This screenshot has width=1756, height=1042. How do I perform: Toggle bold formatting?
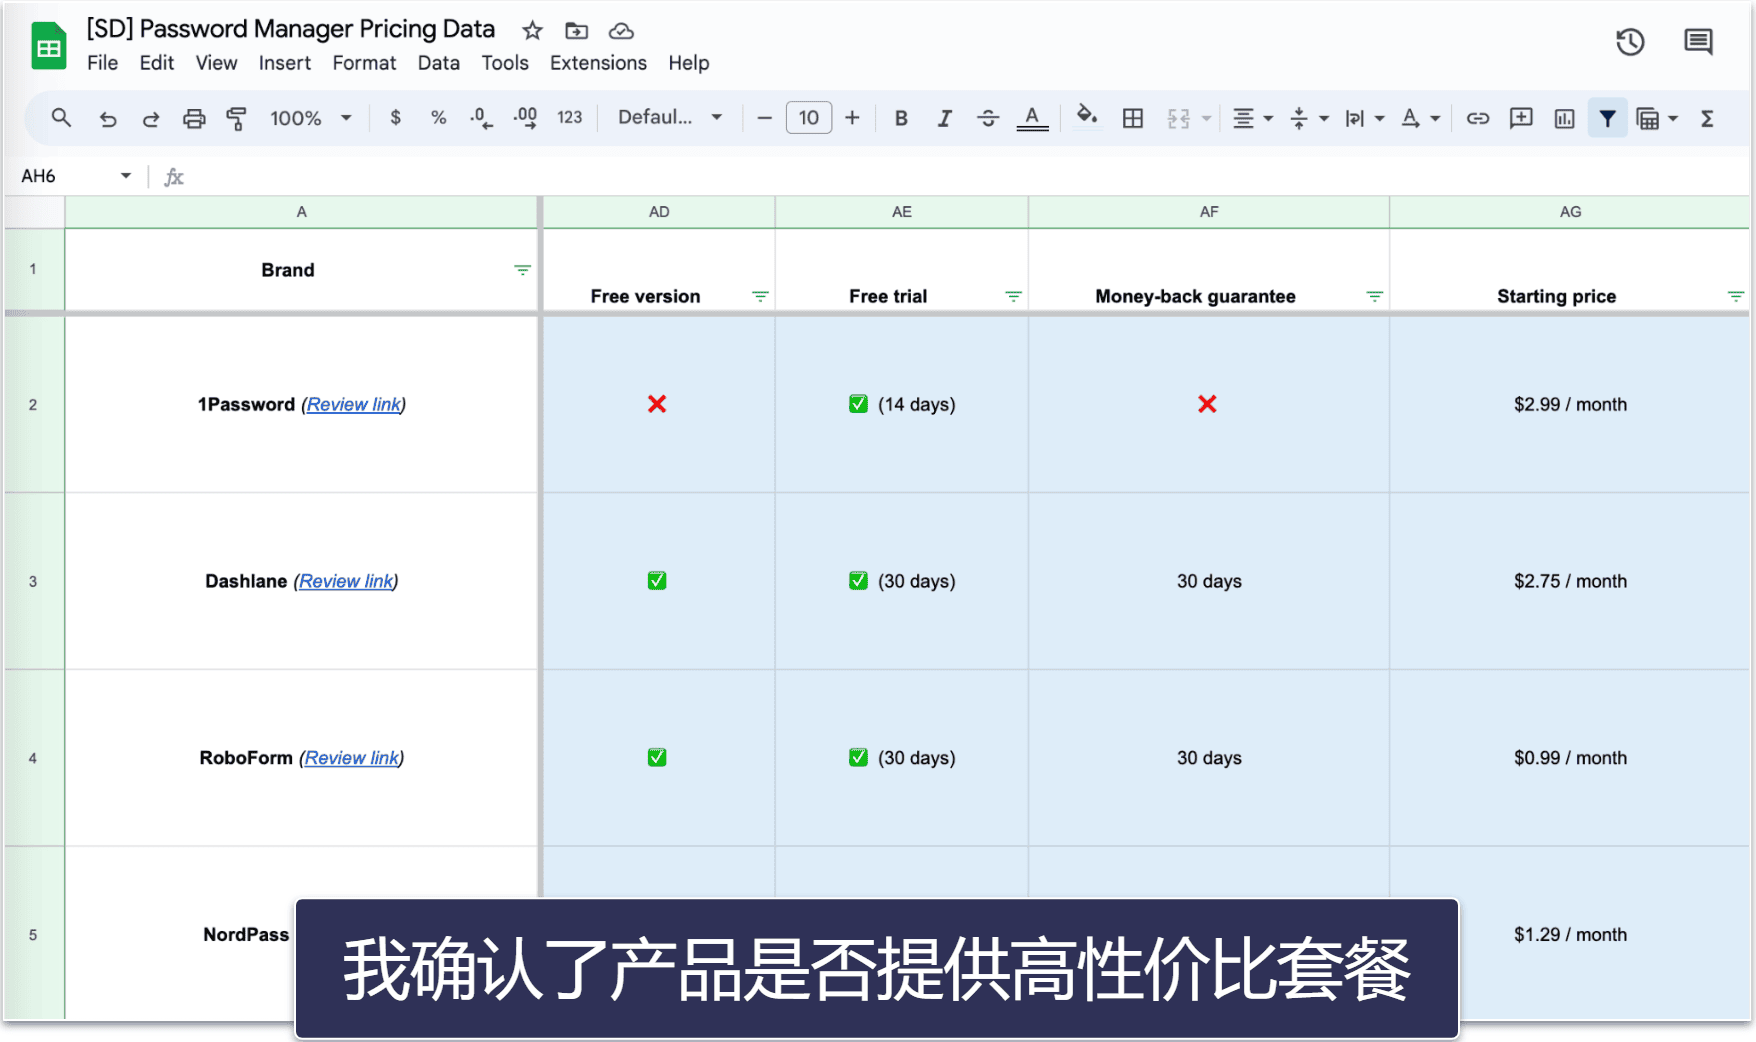click(x=901, y=118)
